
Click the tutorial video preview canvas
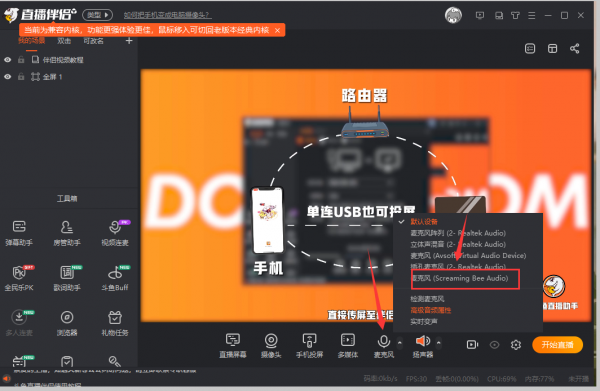point(365,196)
